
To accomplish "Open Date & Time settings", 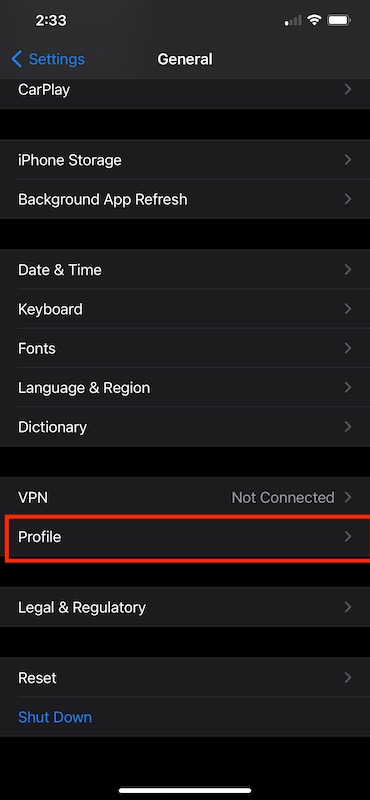I will click(185, 269).
